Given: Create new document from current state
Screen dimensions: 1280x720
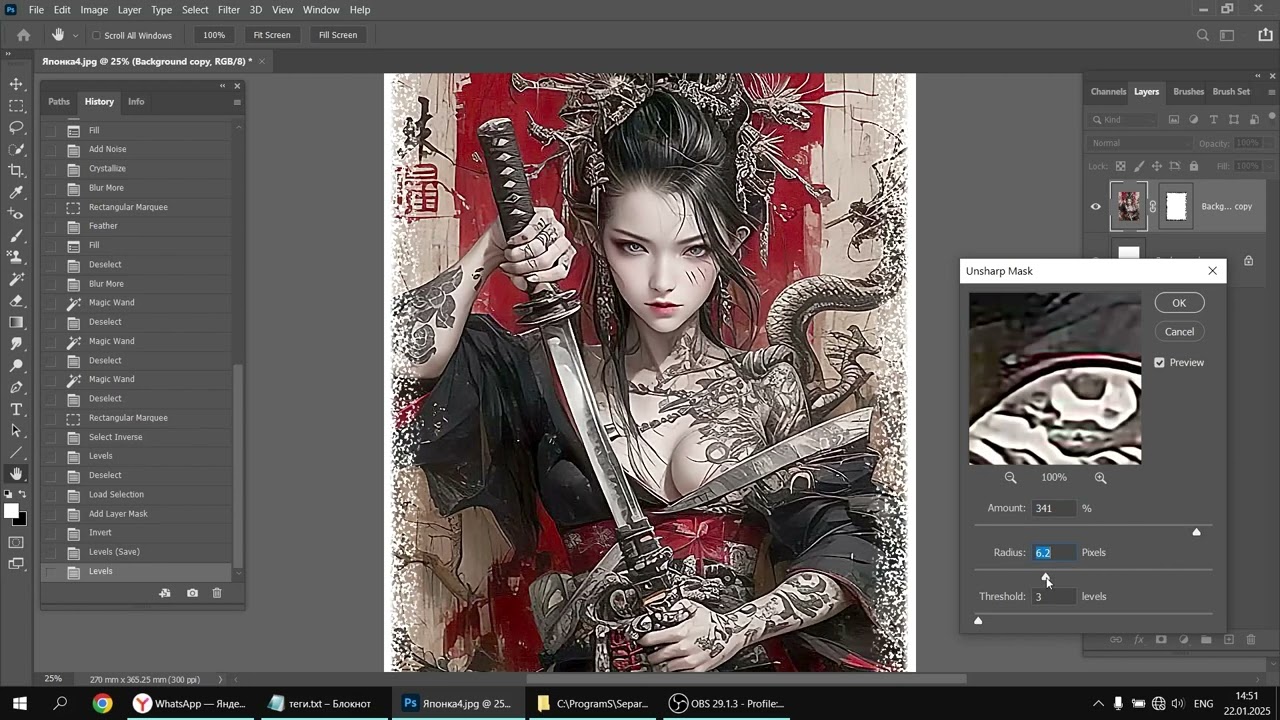Looking at the screenshot, I should click(x=165, y=593).
